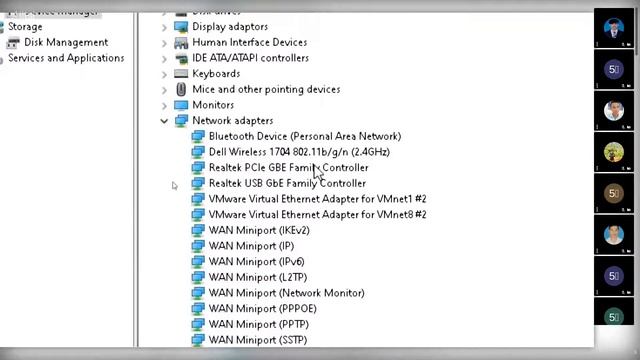
Task: Select VMware Virtual Ethernet Adapter for VMnet8 #2
Action: (x=318, y=215)
